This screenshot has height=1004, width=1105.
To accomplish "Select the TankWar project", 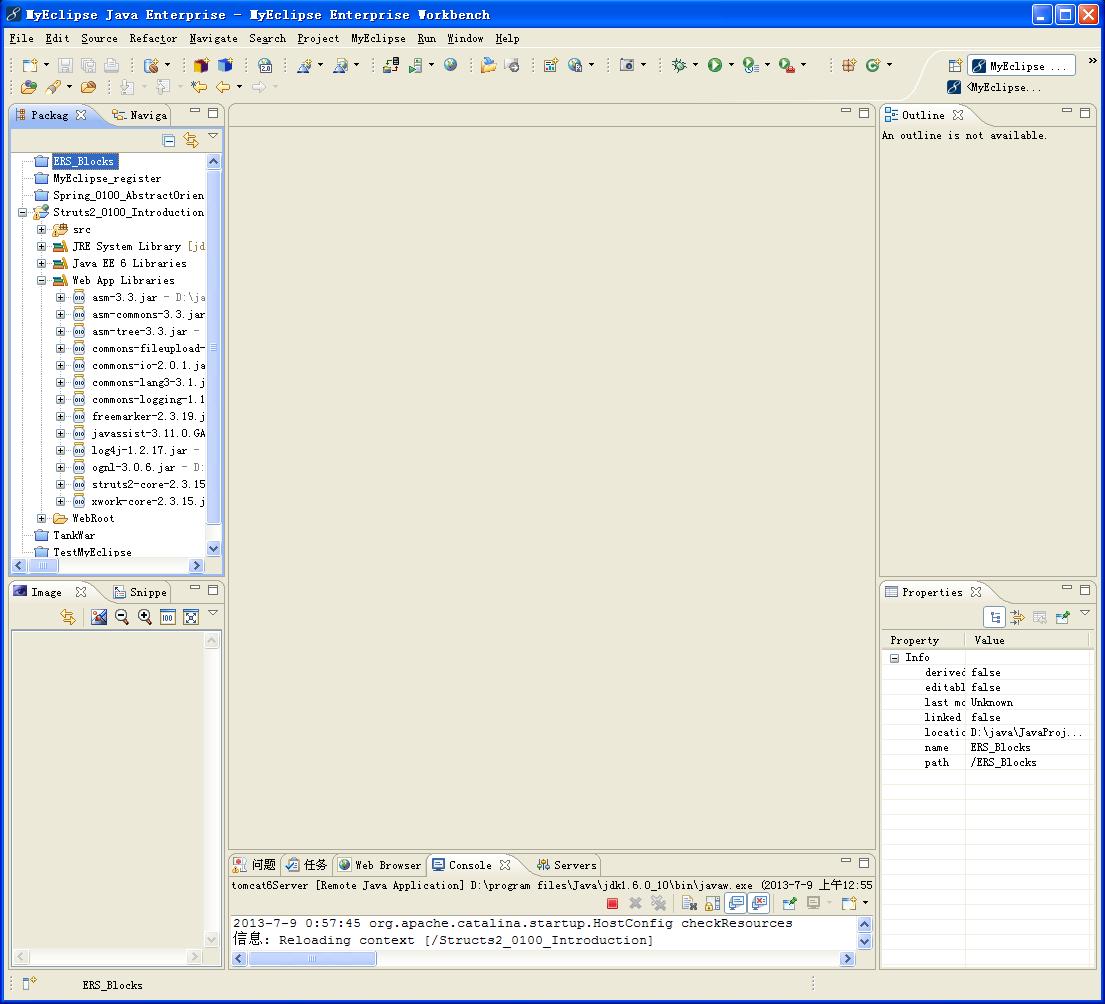I will [x=73, y=535].
